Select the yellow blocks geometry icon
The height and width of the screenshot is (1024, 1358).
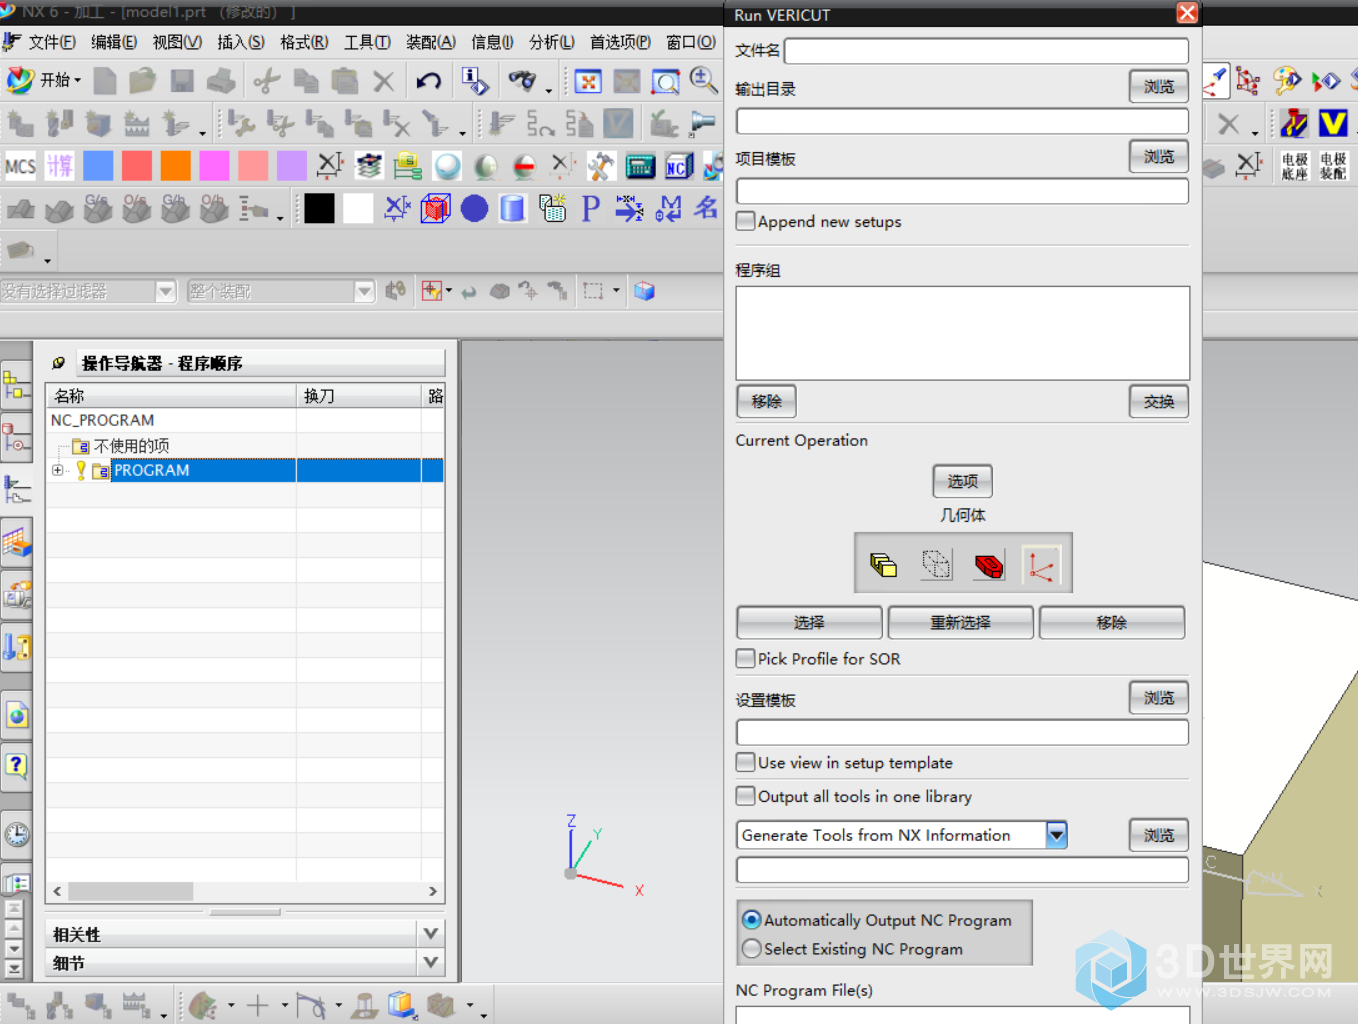(x=884, y=565)
